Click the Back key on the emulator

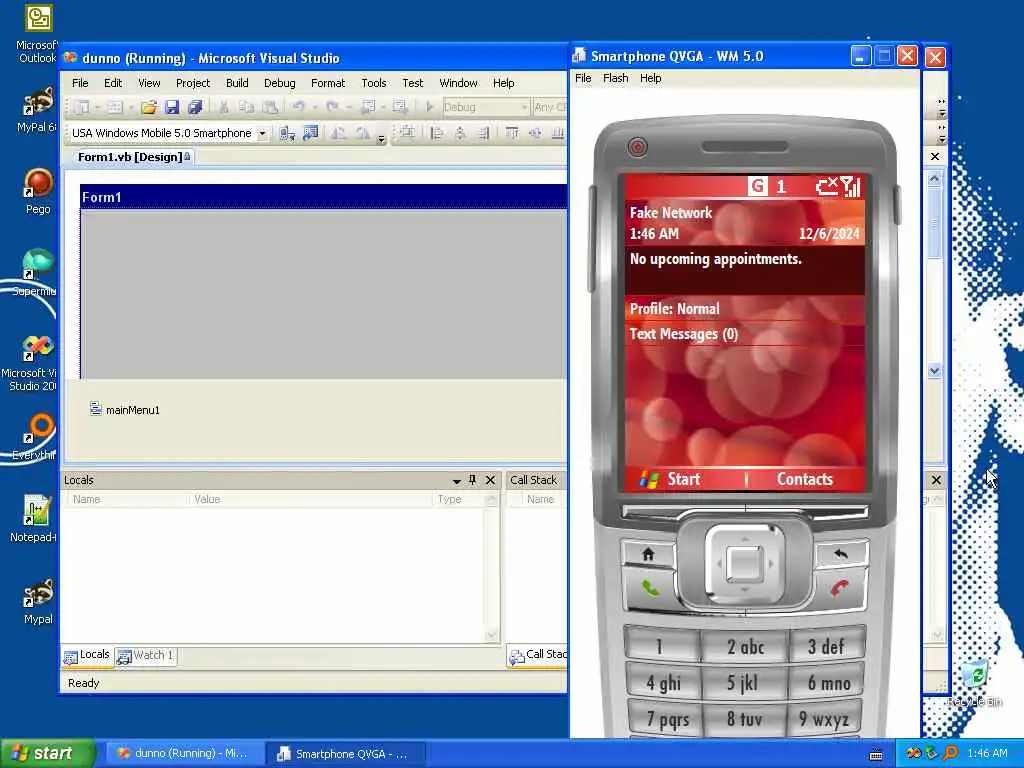click(x=841, y=554)
